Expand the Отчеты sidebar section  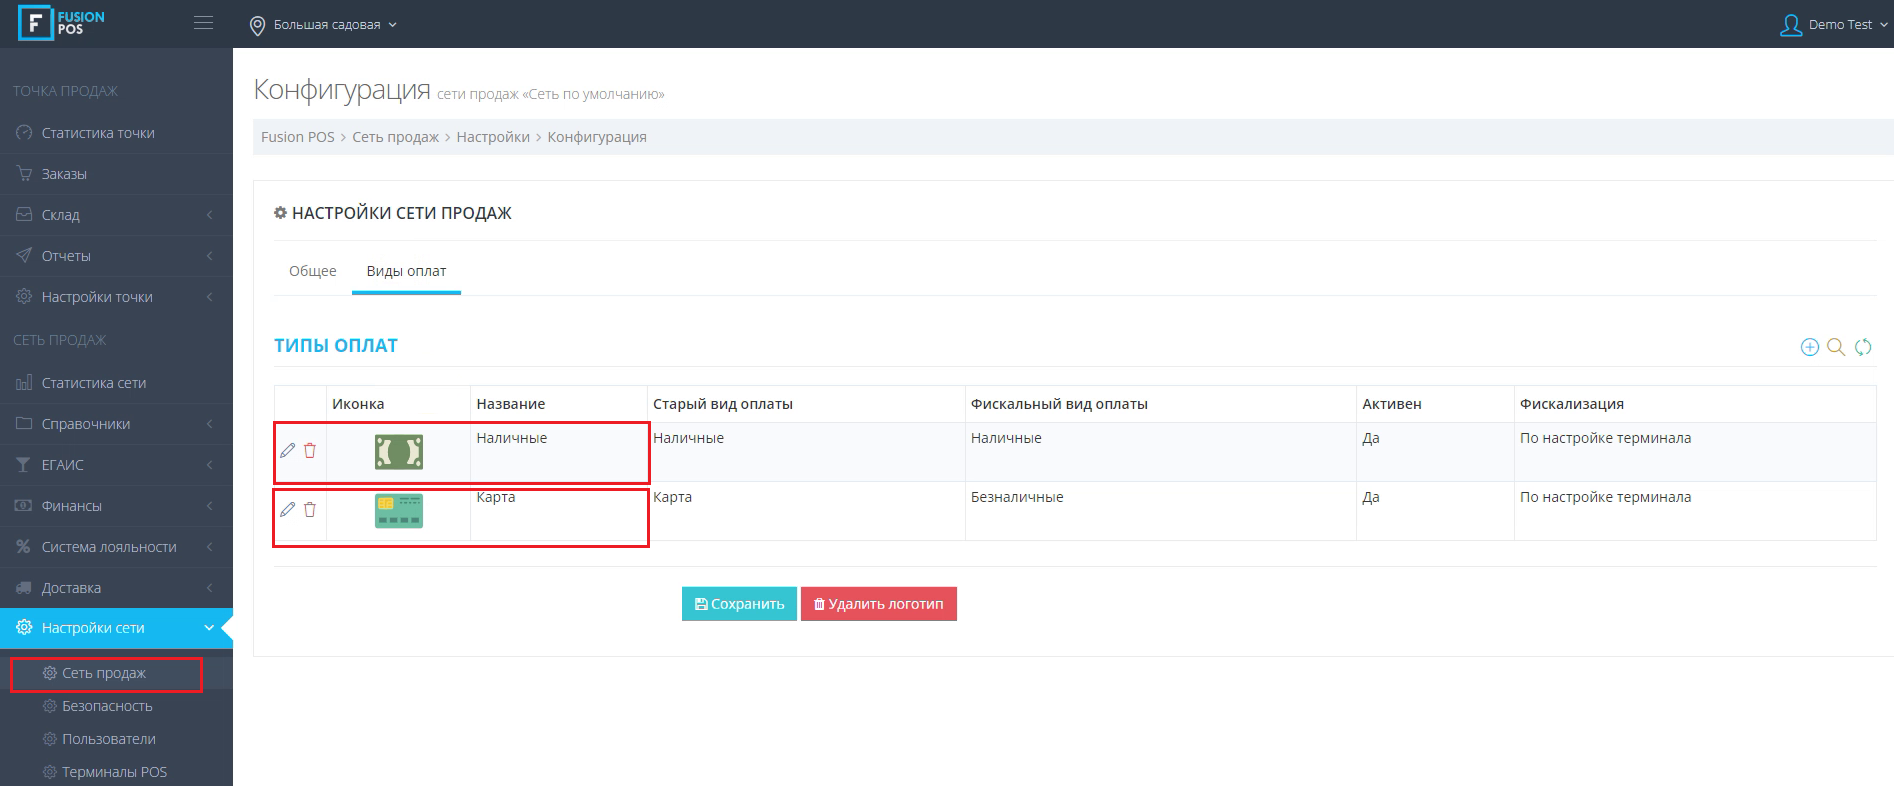pos(116,256)
